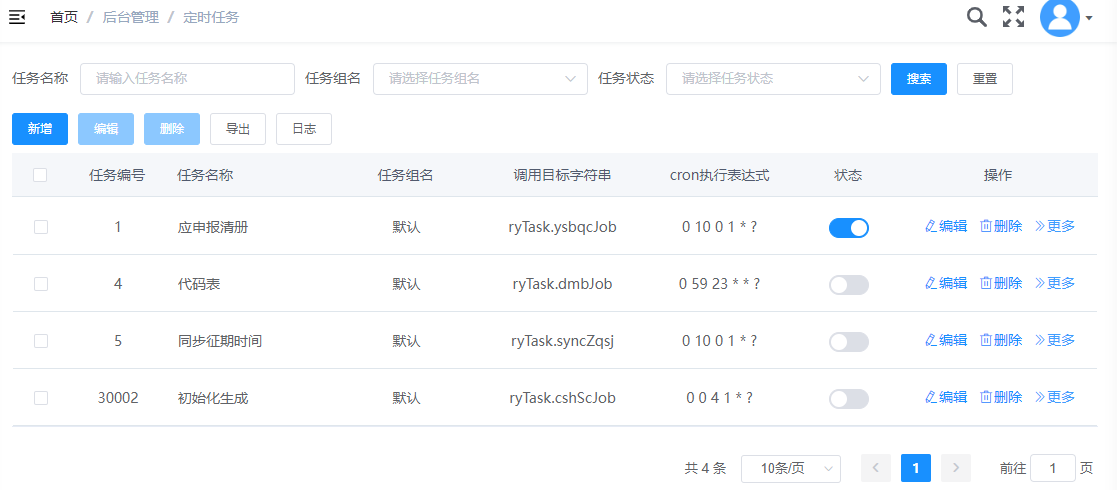
Task: Click the 共 4 条 total count
Action: pos(705,469)
